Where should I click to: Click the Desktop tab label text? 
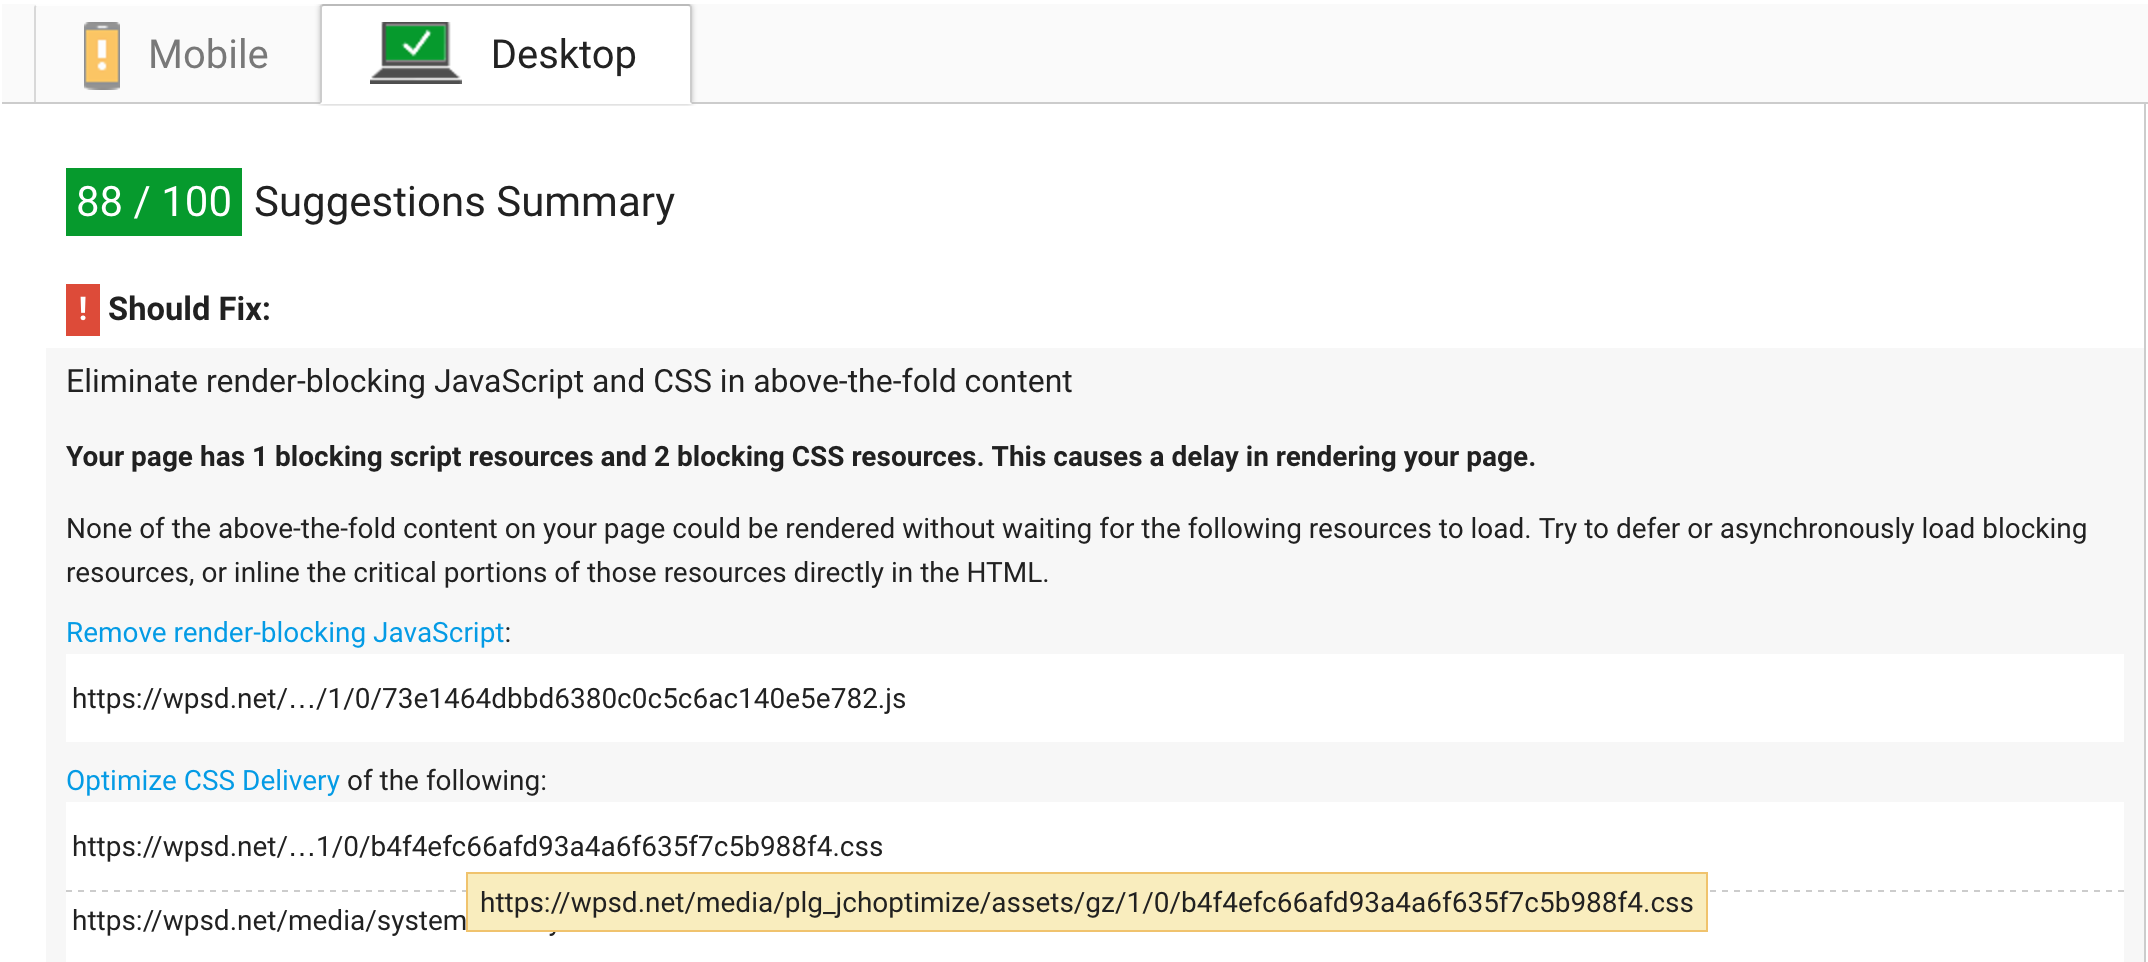click(x=564, y=55)
